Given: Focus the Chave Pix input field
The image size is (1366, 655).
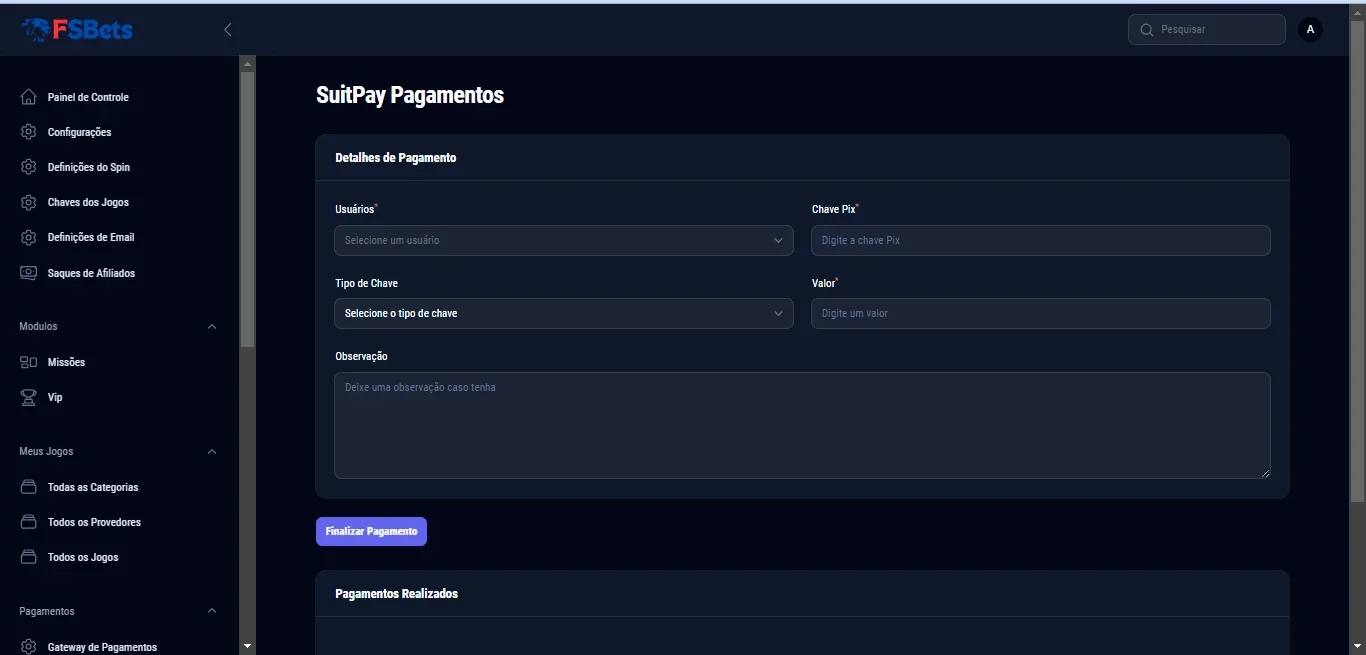Looking at the screenshot, I should click(x=1041, y=240).
